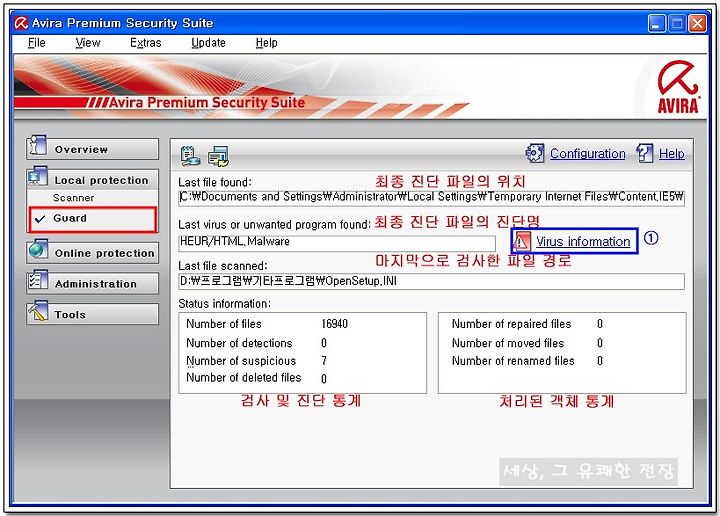Click the Number of files value 16940
Viewport: 720px width, 516px height.
(x=334, y=324)
